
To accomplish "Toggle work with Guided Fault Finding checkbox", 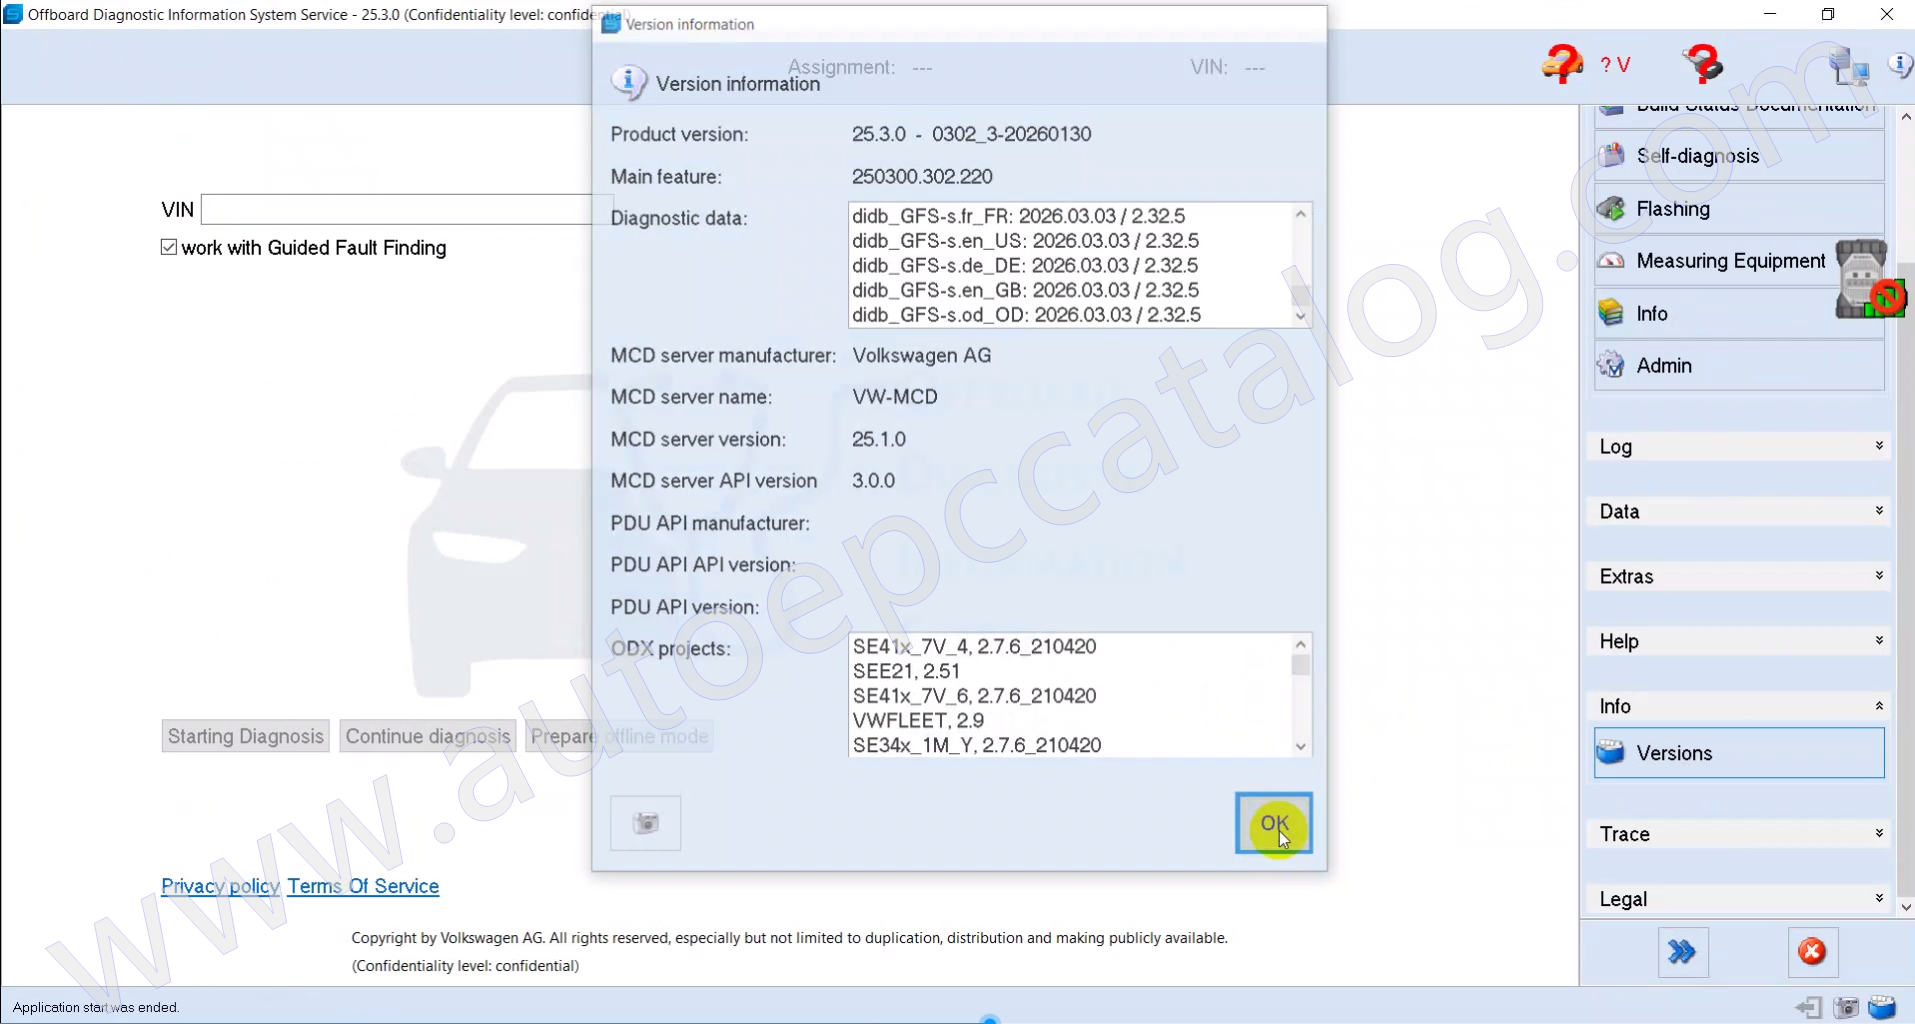I will tap(169, 247).
